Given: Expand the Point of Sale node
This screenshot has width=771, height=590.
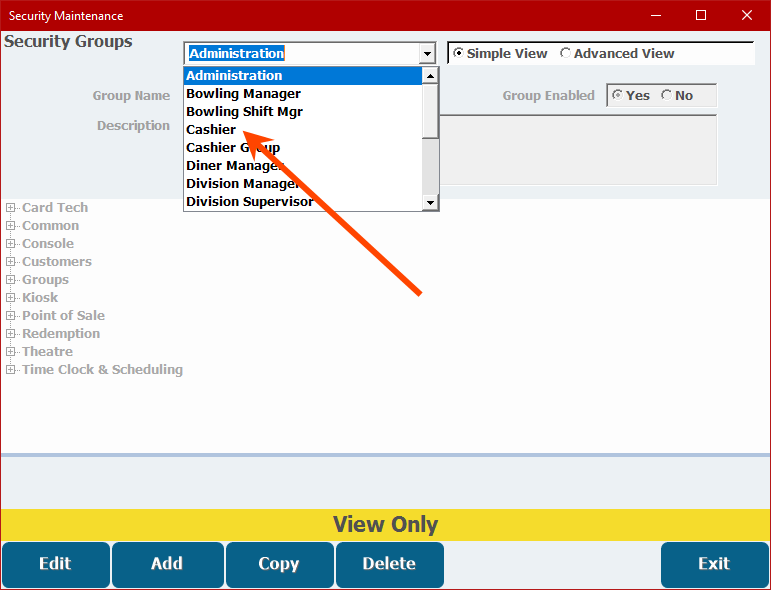Looking at the screenshot, I should pyautogui.click(x=11, y=316).
